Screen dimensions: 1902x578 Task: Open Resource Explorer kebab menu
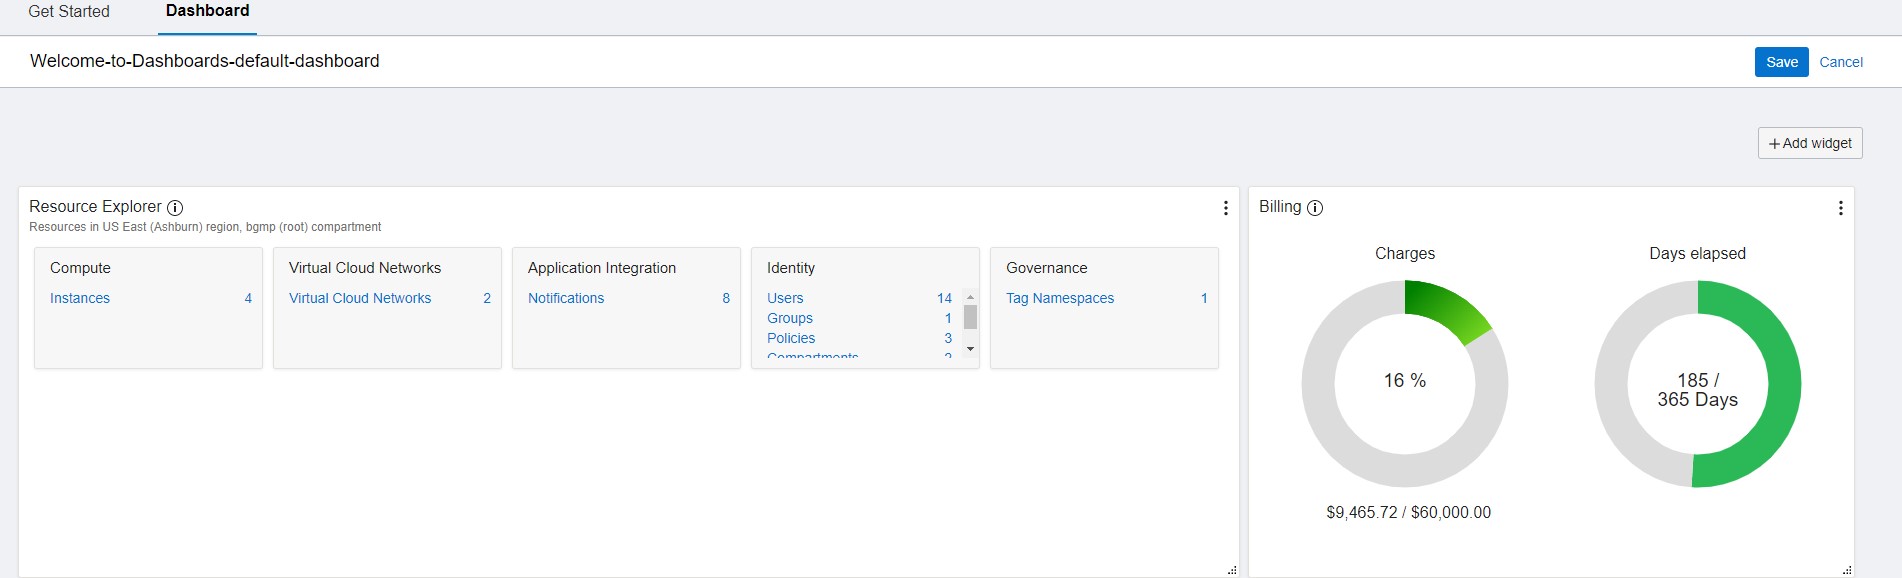click(x=1225, y=208)
